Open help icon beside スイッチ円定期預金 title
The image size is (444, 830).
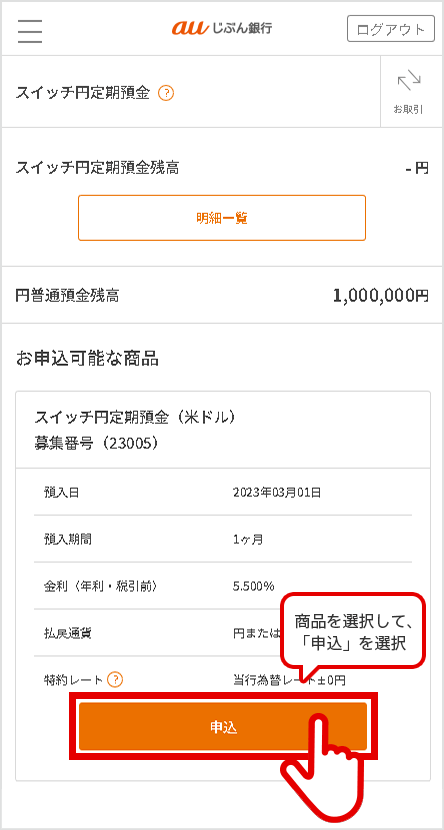tap(166, 94)
